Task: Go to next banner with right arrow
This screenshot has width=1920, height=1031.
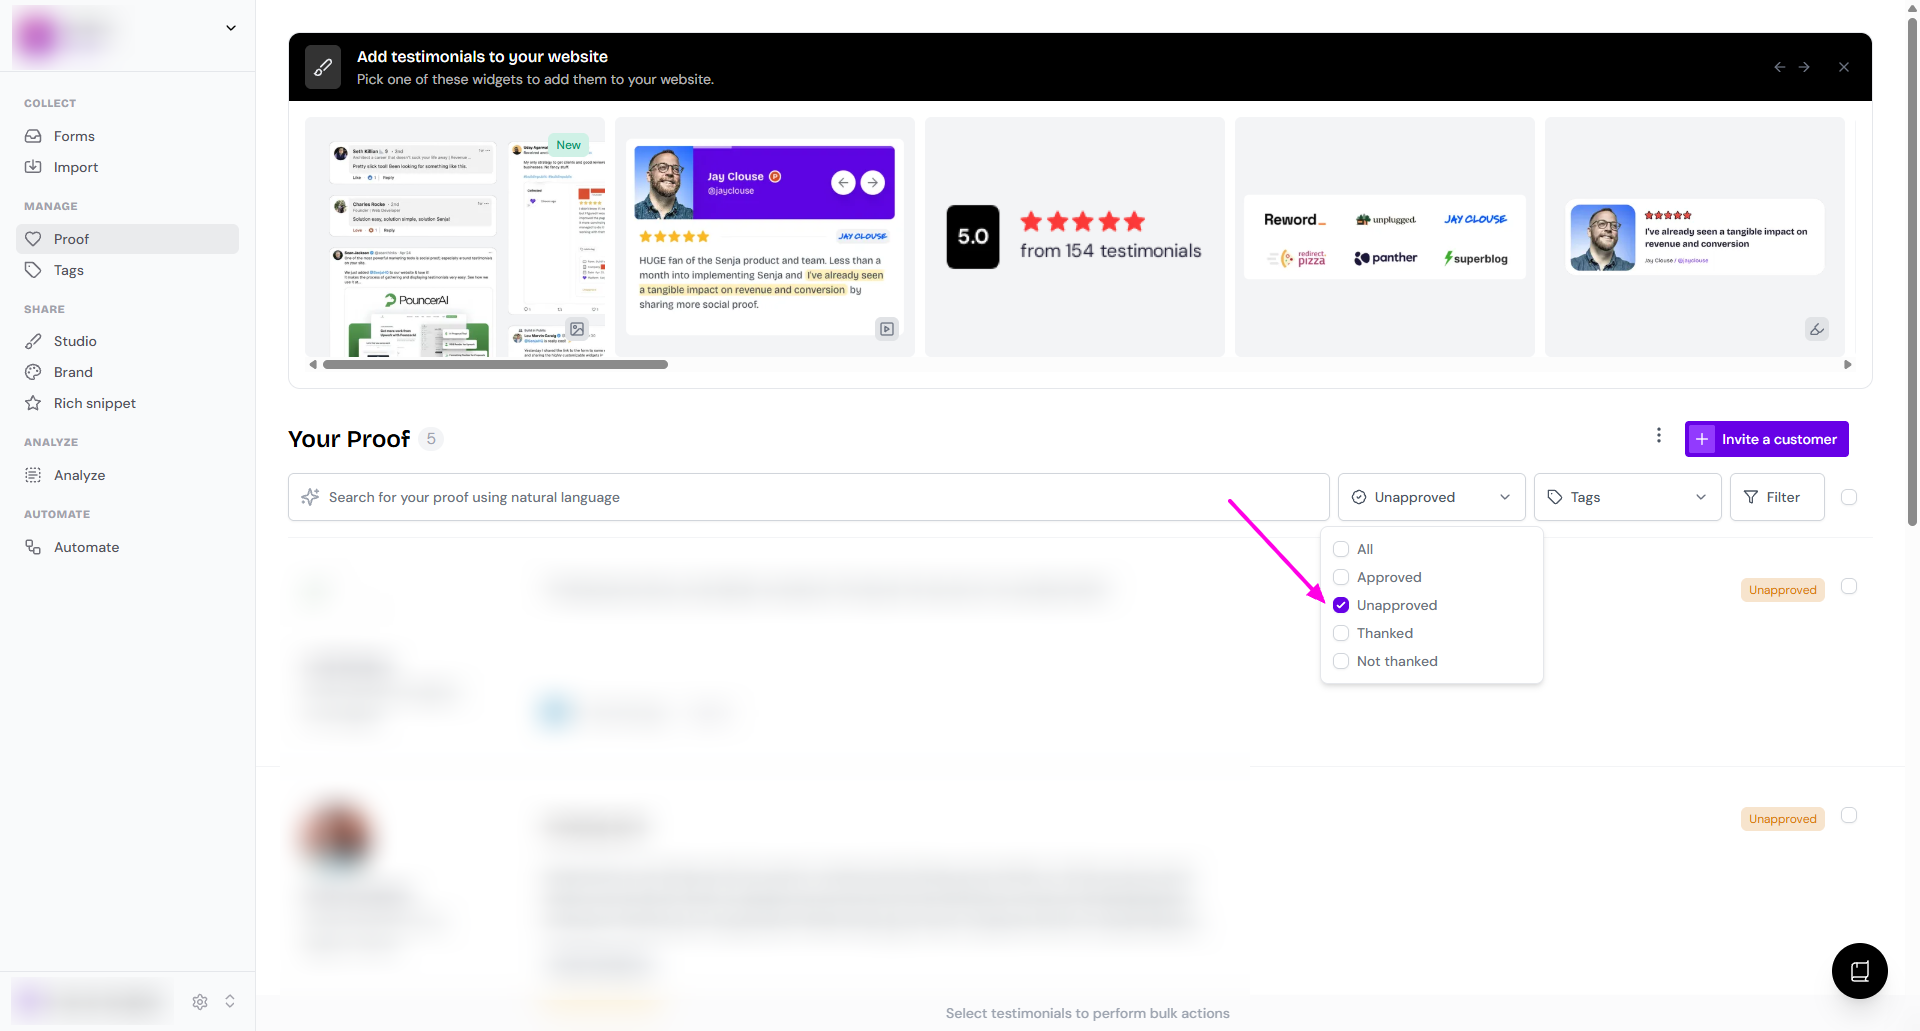Action: (x=1804, y=67)
